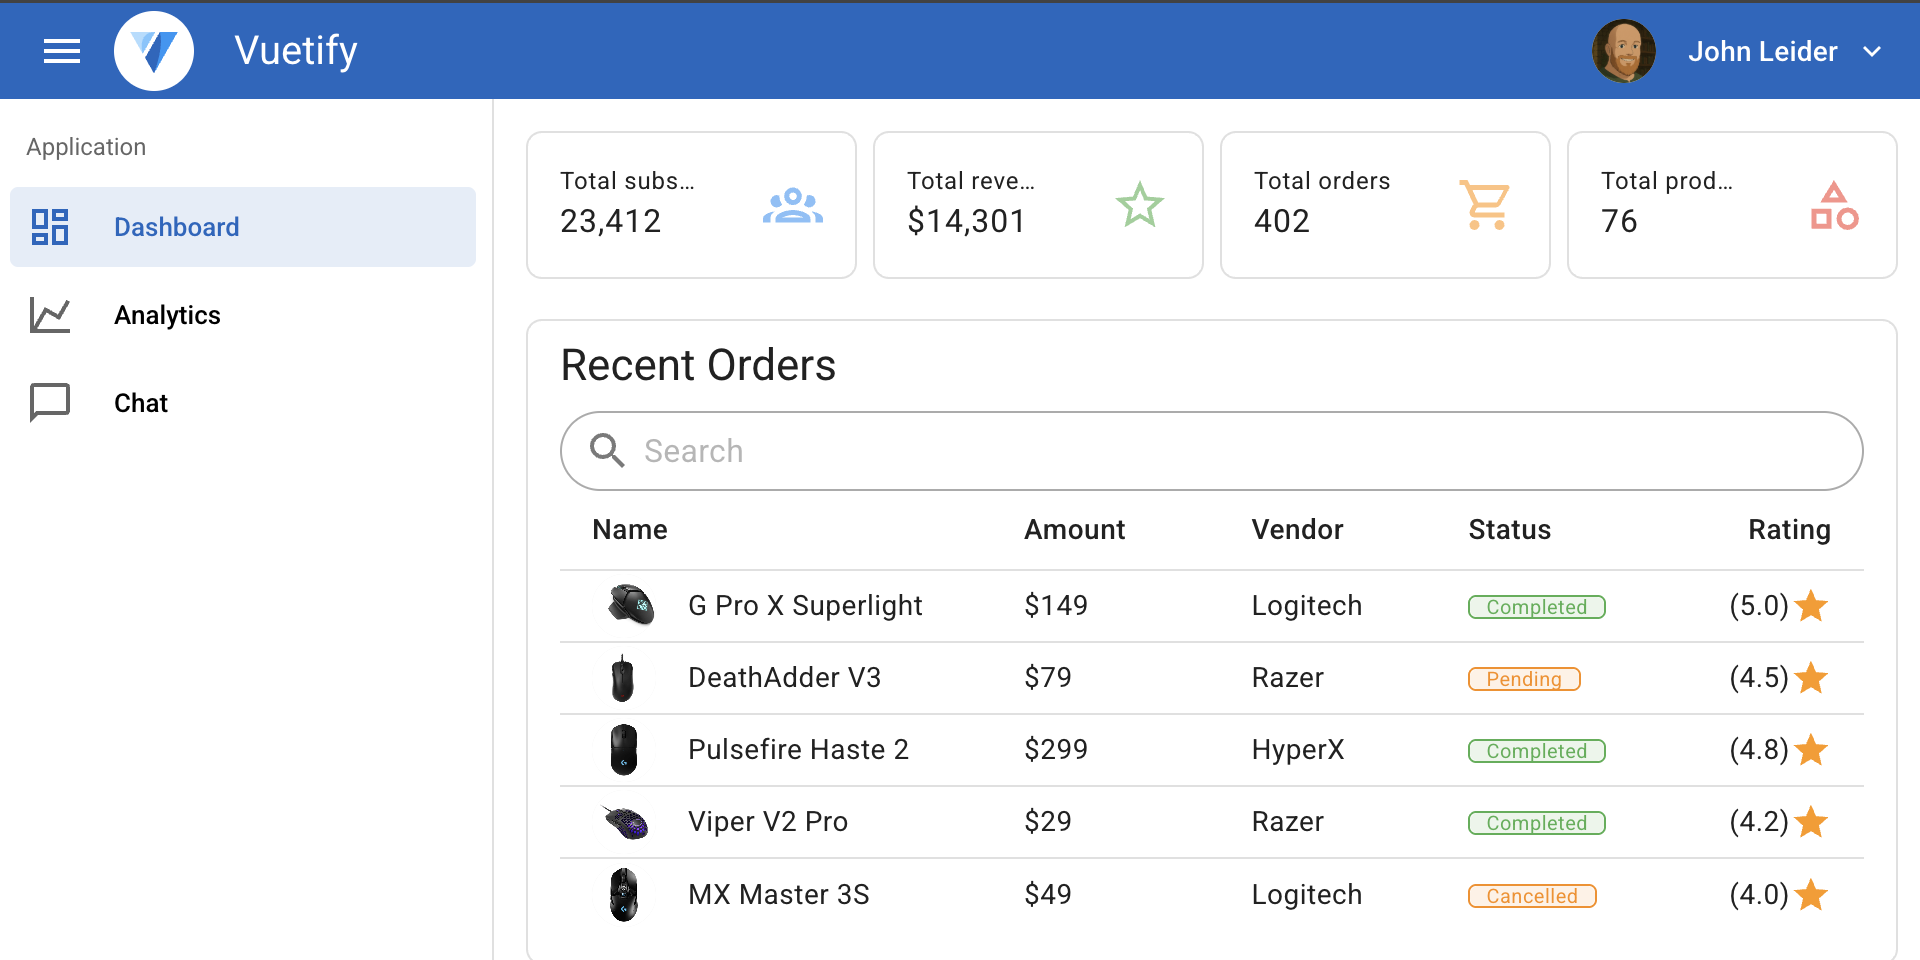Image resolution: width=1920 pixels, height=960 pixels.
Task: Click the (5.0) rating value
Action: [1759, 606]
